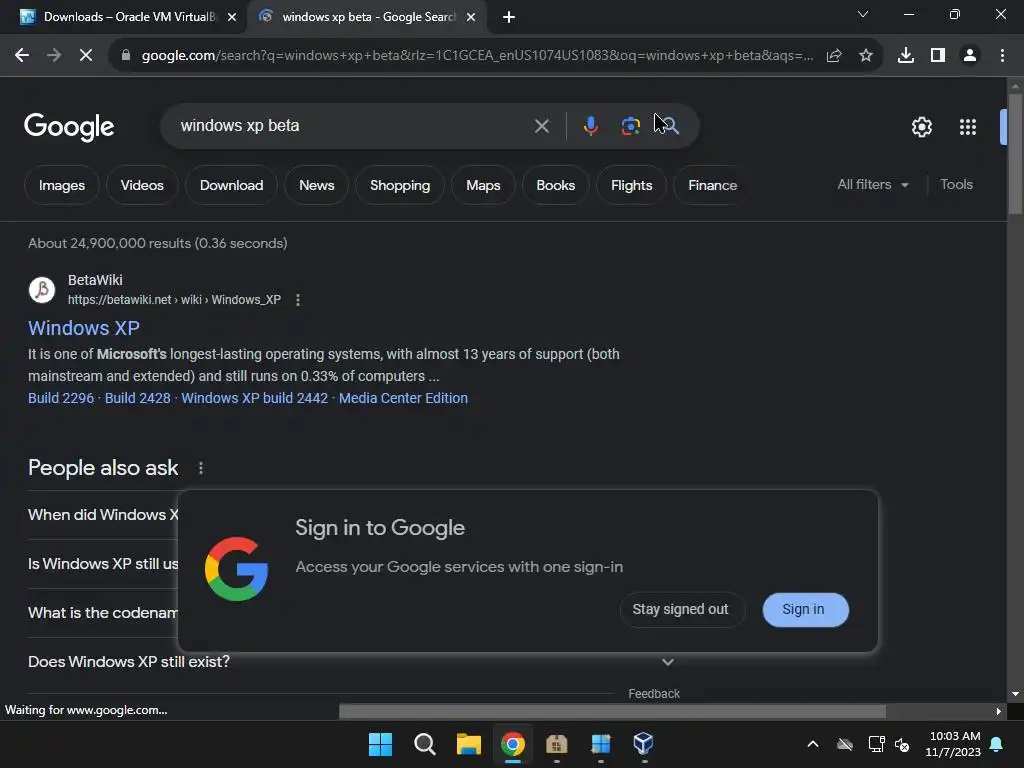1024x768 pixels.
Task: Open Finance results
Action: point(712,185)
